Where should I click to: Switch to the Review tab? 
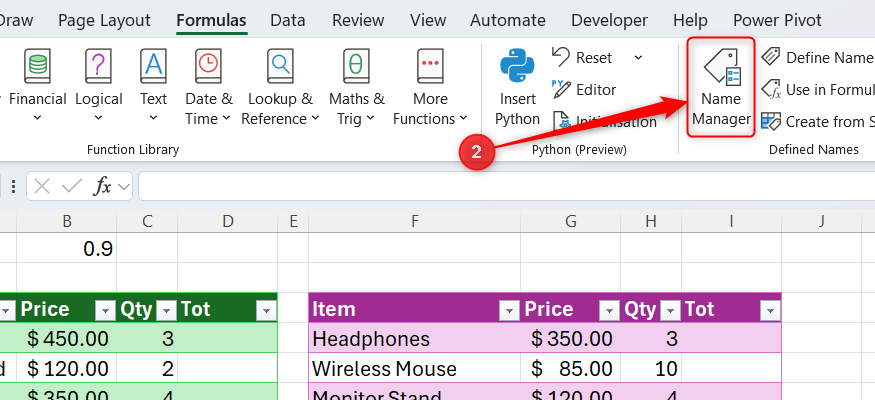pos(358,21)
